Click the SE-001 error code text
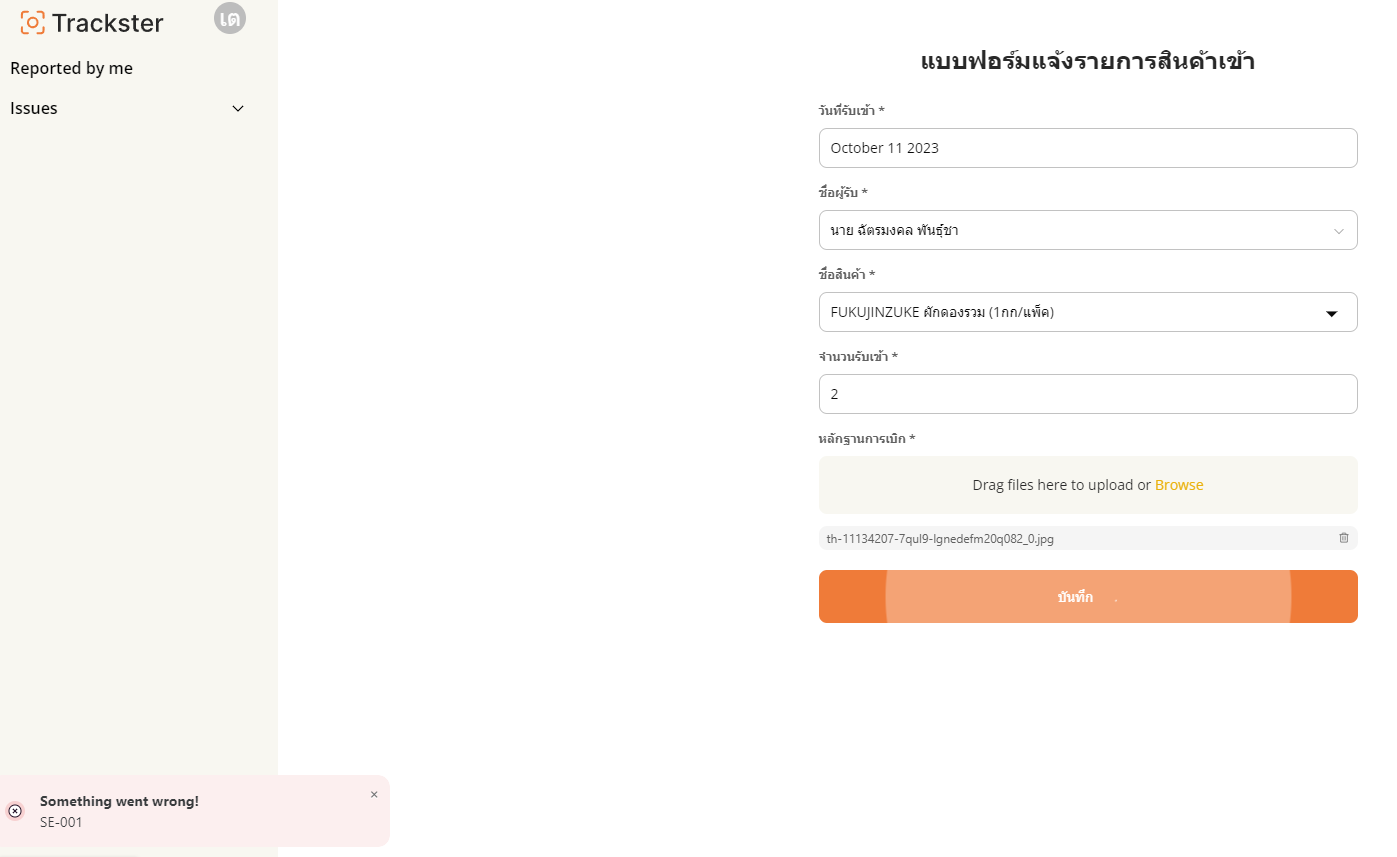Screen dimensions: 1397x857 click(x=61, y=823)
